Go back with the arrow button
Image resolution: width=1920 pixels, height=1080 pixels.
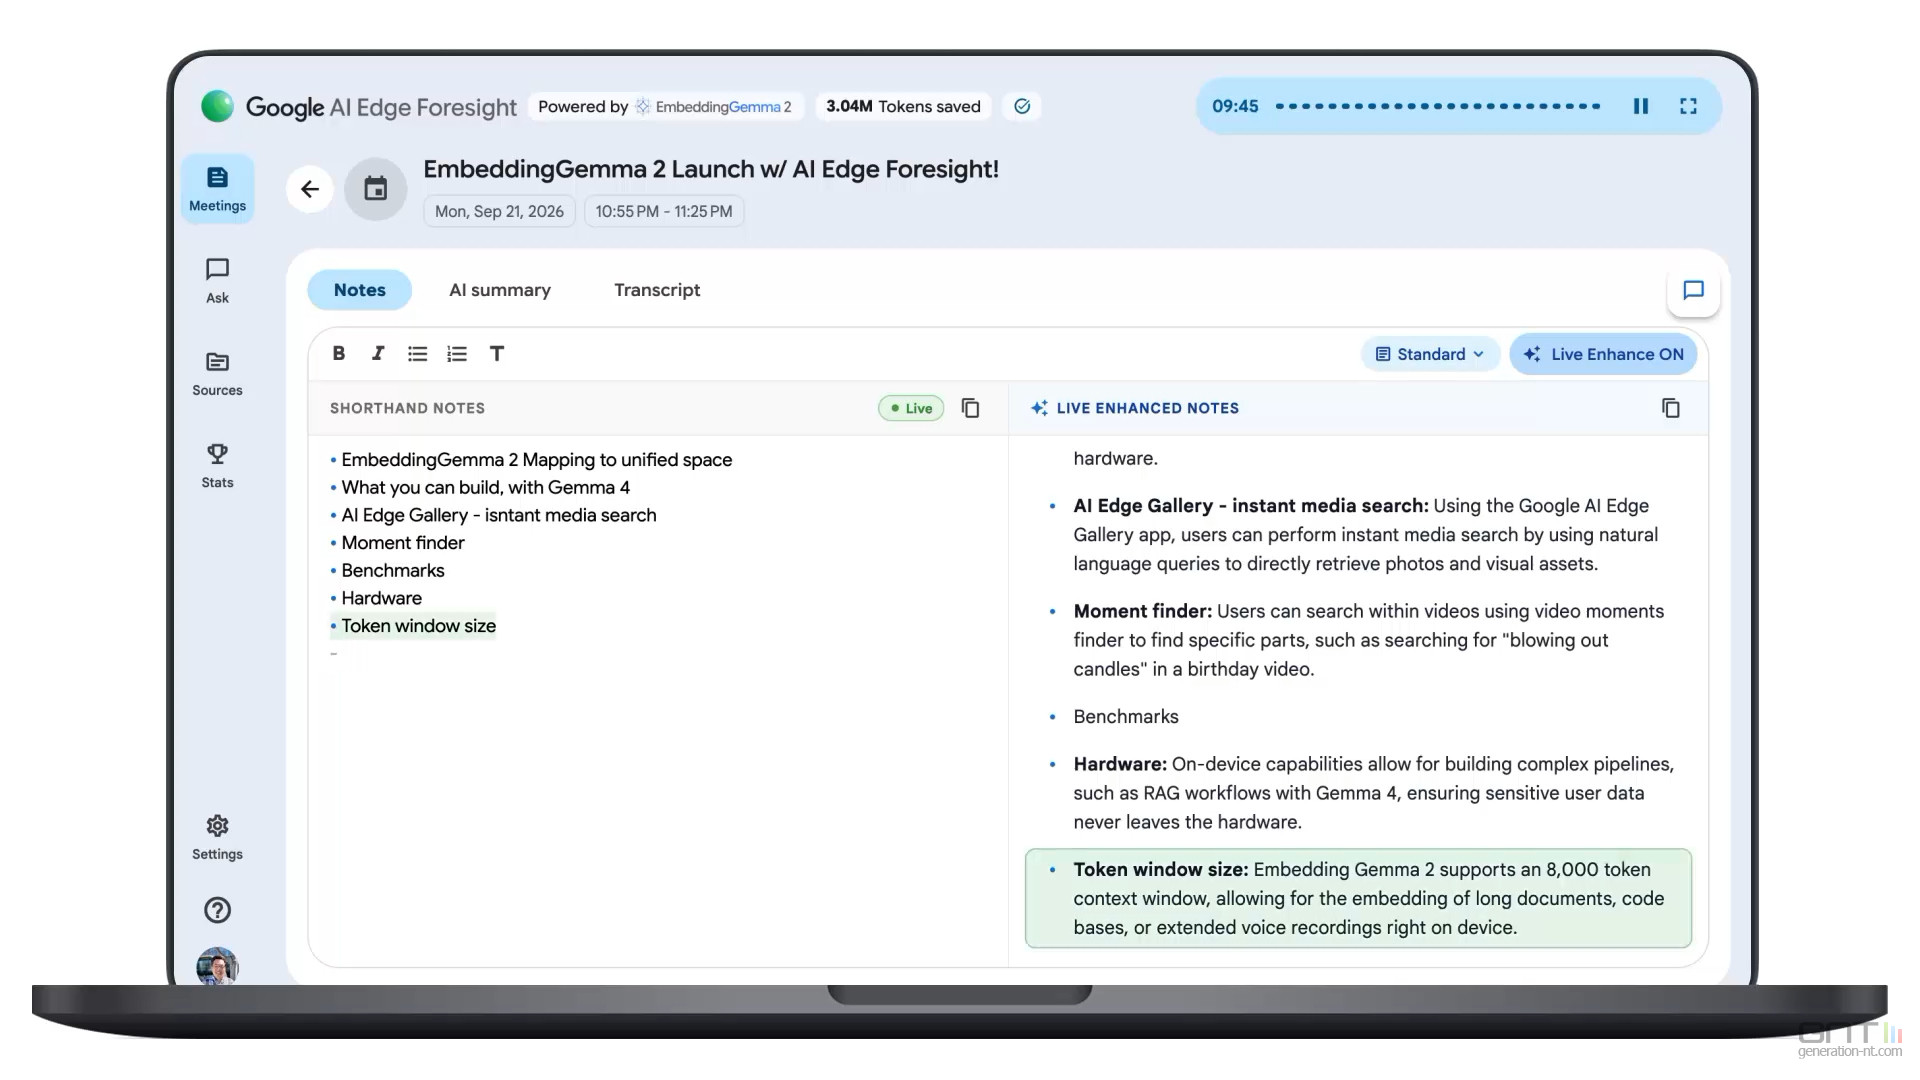(x=310, y=189)
